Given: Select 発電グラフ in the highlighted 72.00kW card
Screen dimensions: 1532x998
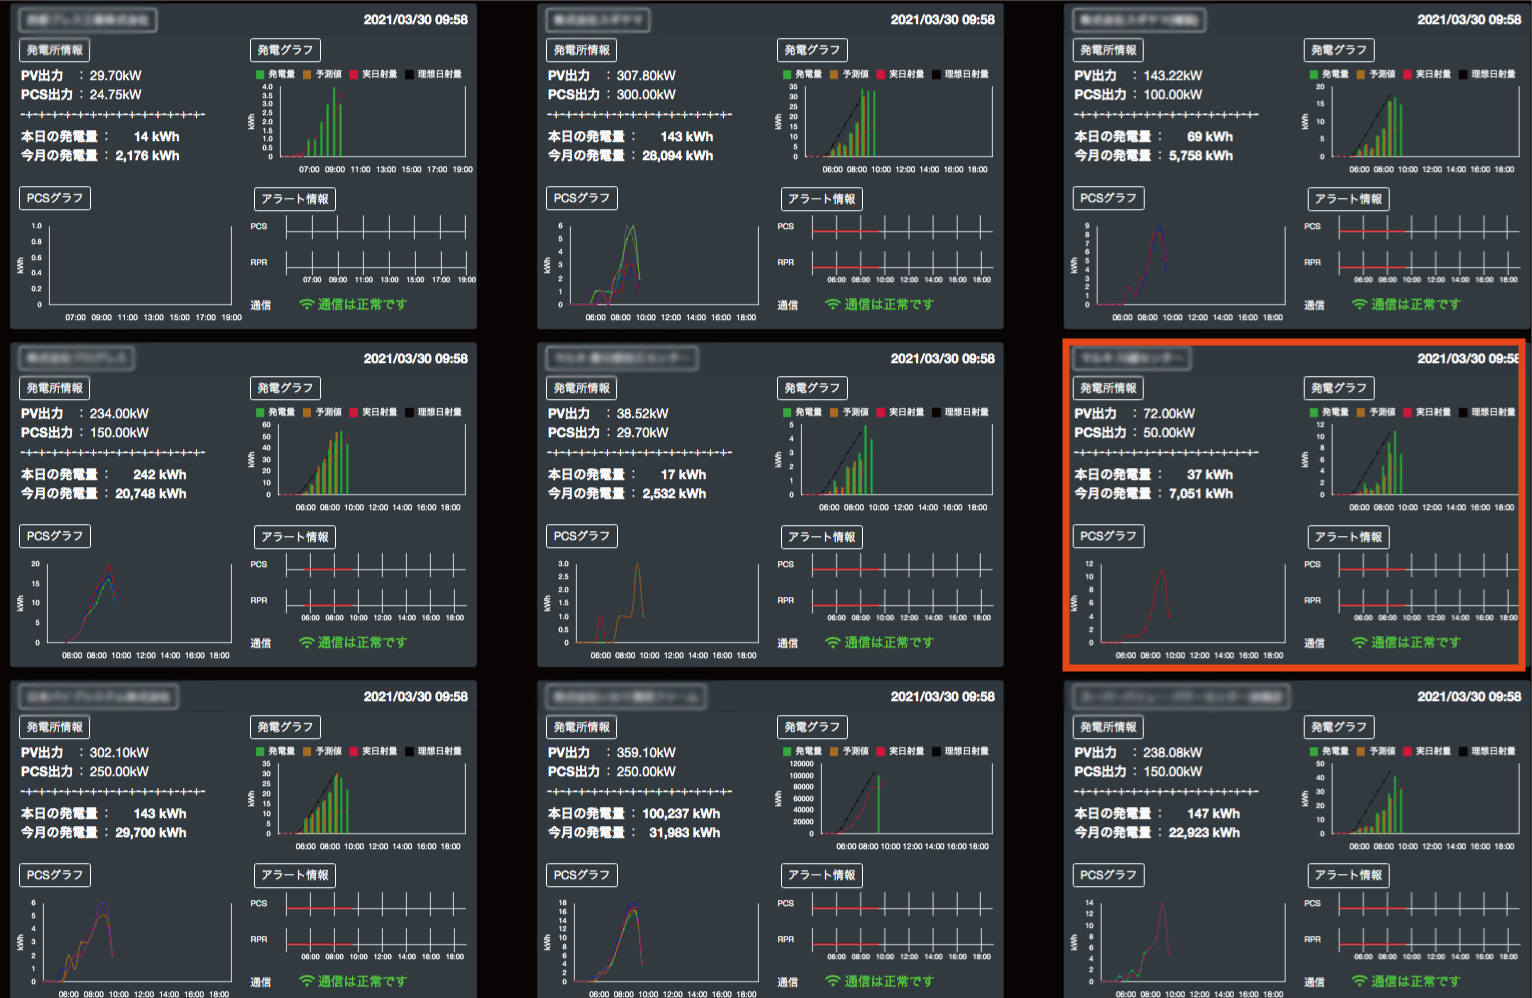Looking at the screenshot, I should (1339, 388).
